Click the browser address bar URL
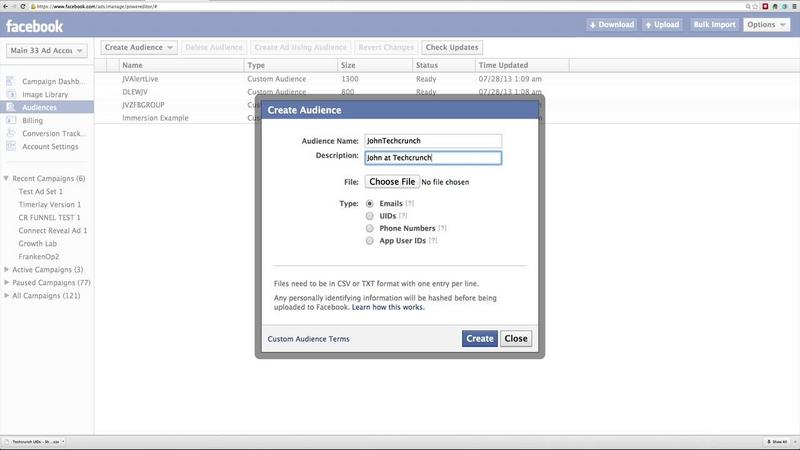The height and width of the screenshot is (450, 800). coord(97,7)
